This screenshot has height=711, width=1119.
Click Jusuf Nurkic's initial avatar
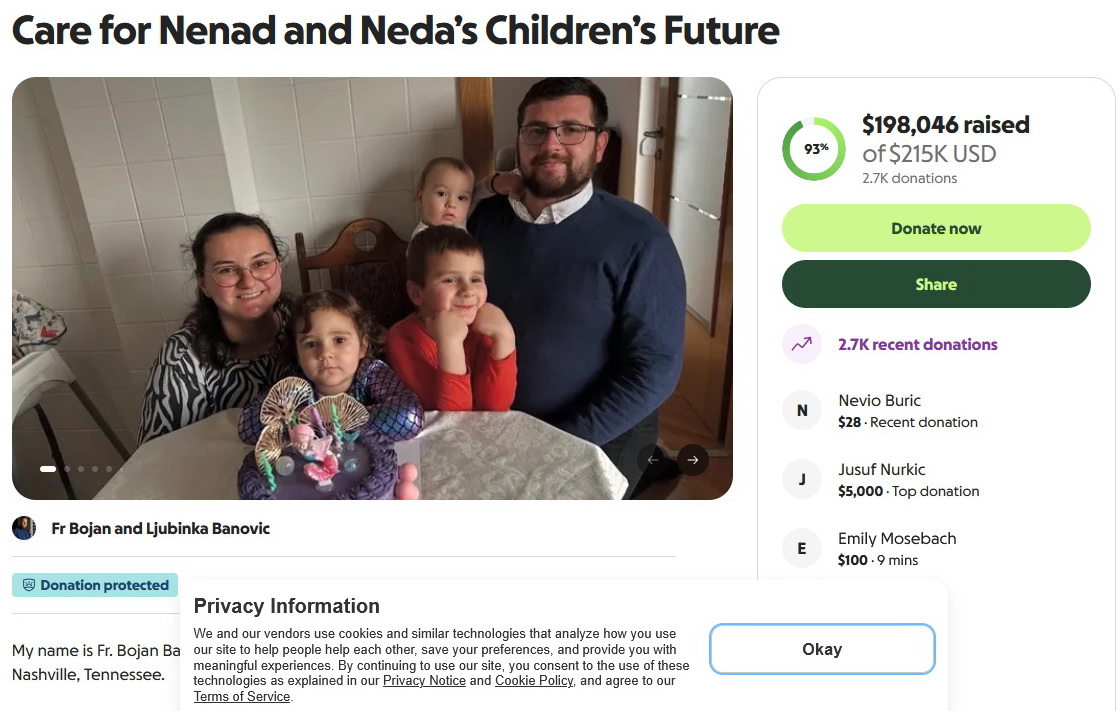coord(801,480)
